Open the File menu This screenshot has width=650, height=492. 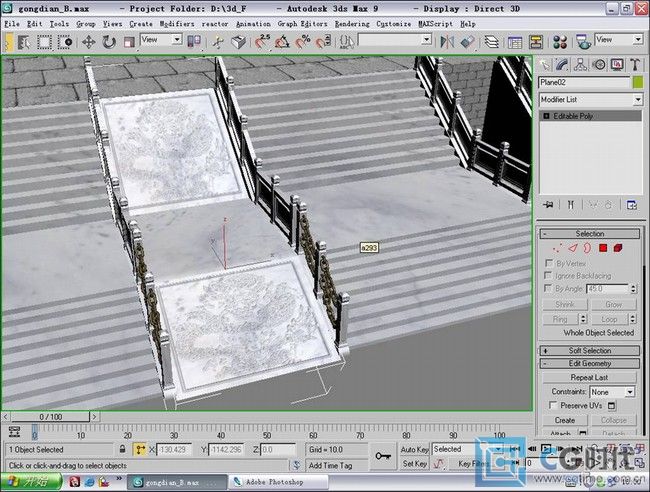pos(12,24)
